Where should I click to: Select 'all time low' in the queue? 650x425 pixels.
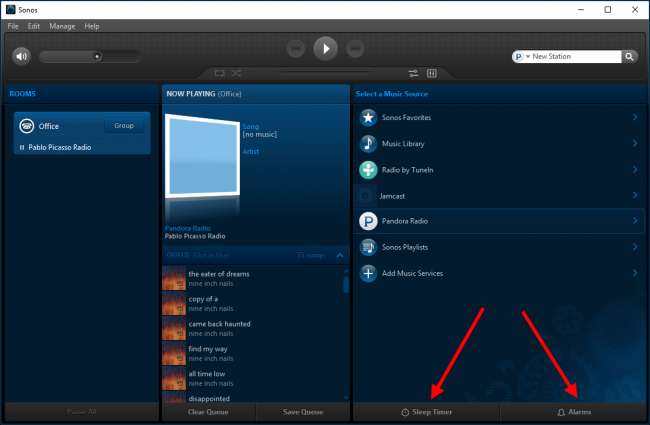click(254, 378)
